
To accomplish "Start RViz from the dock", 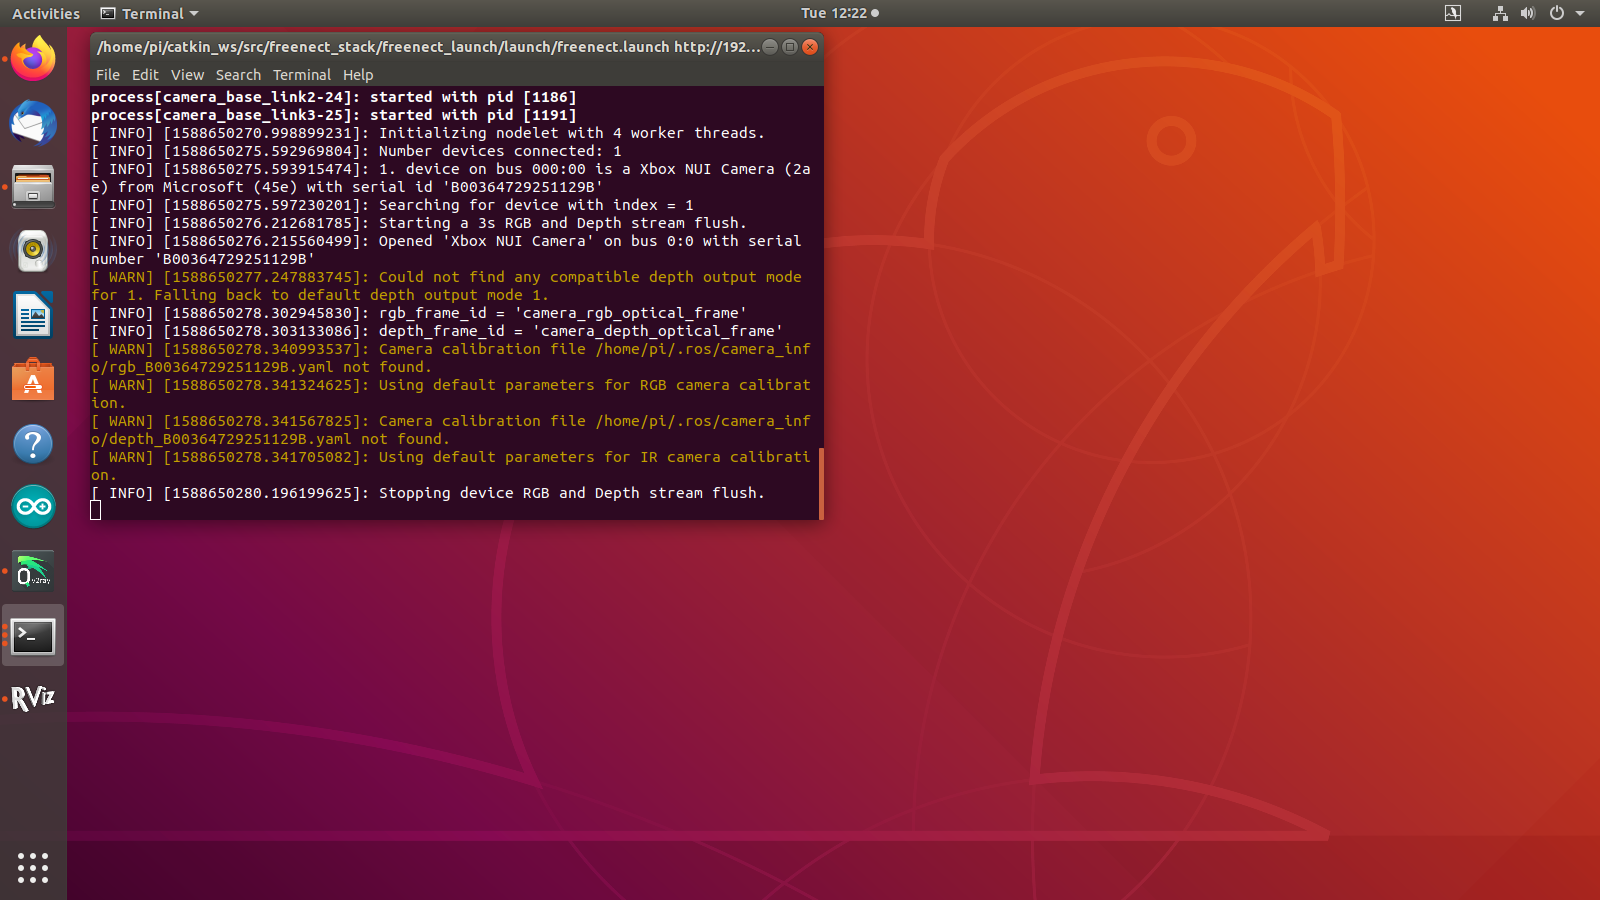I will [x=33, y=699].
